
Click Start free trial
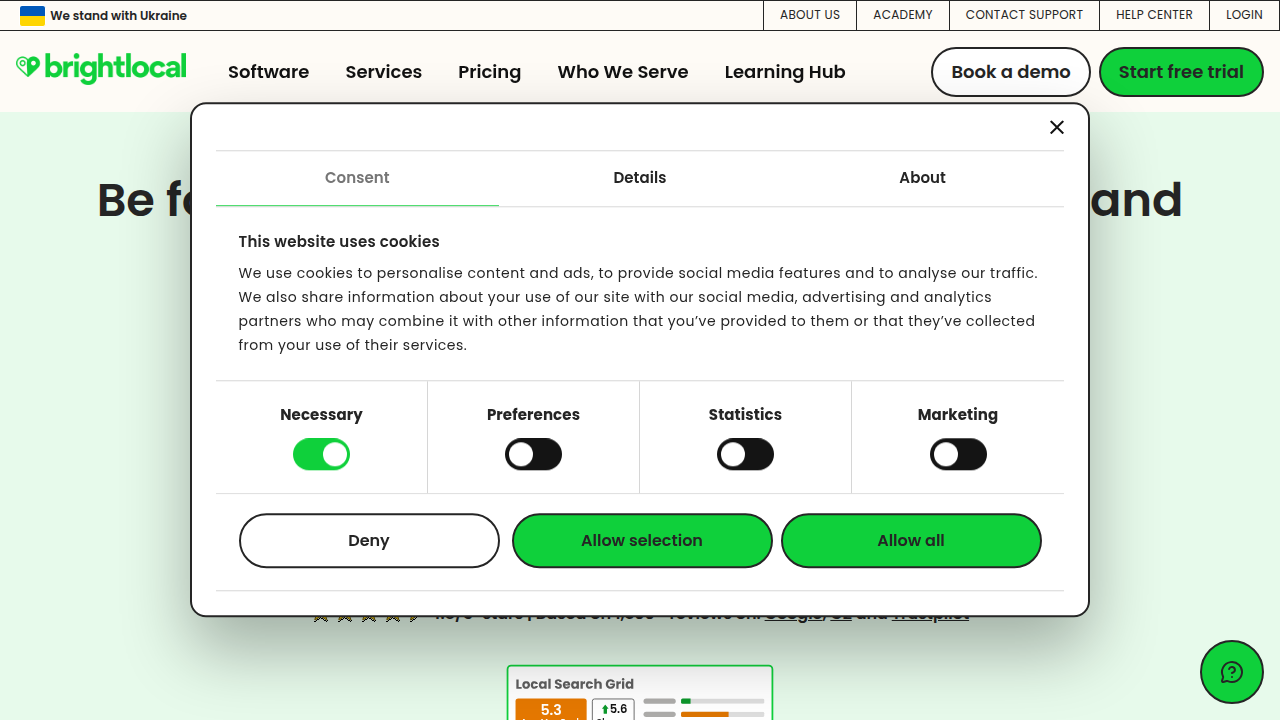click(1181, 72)
